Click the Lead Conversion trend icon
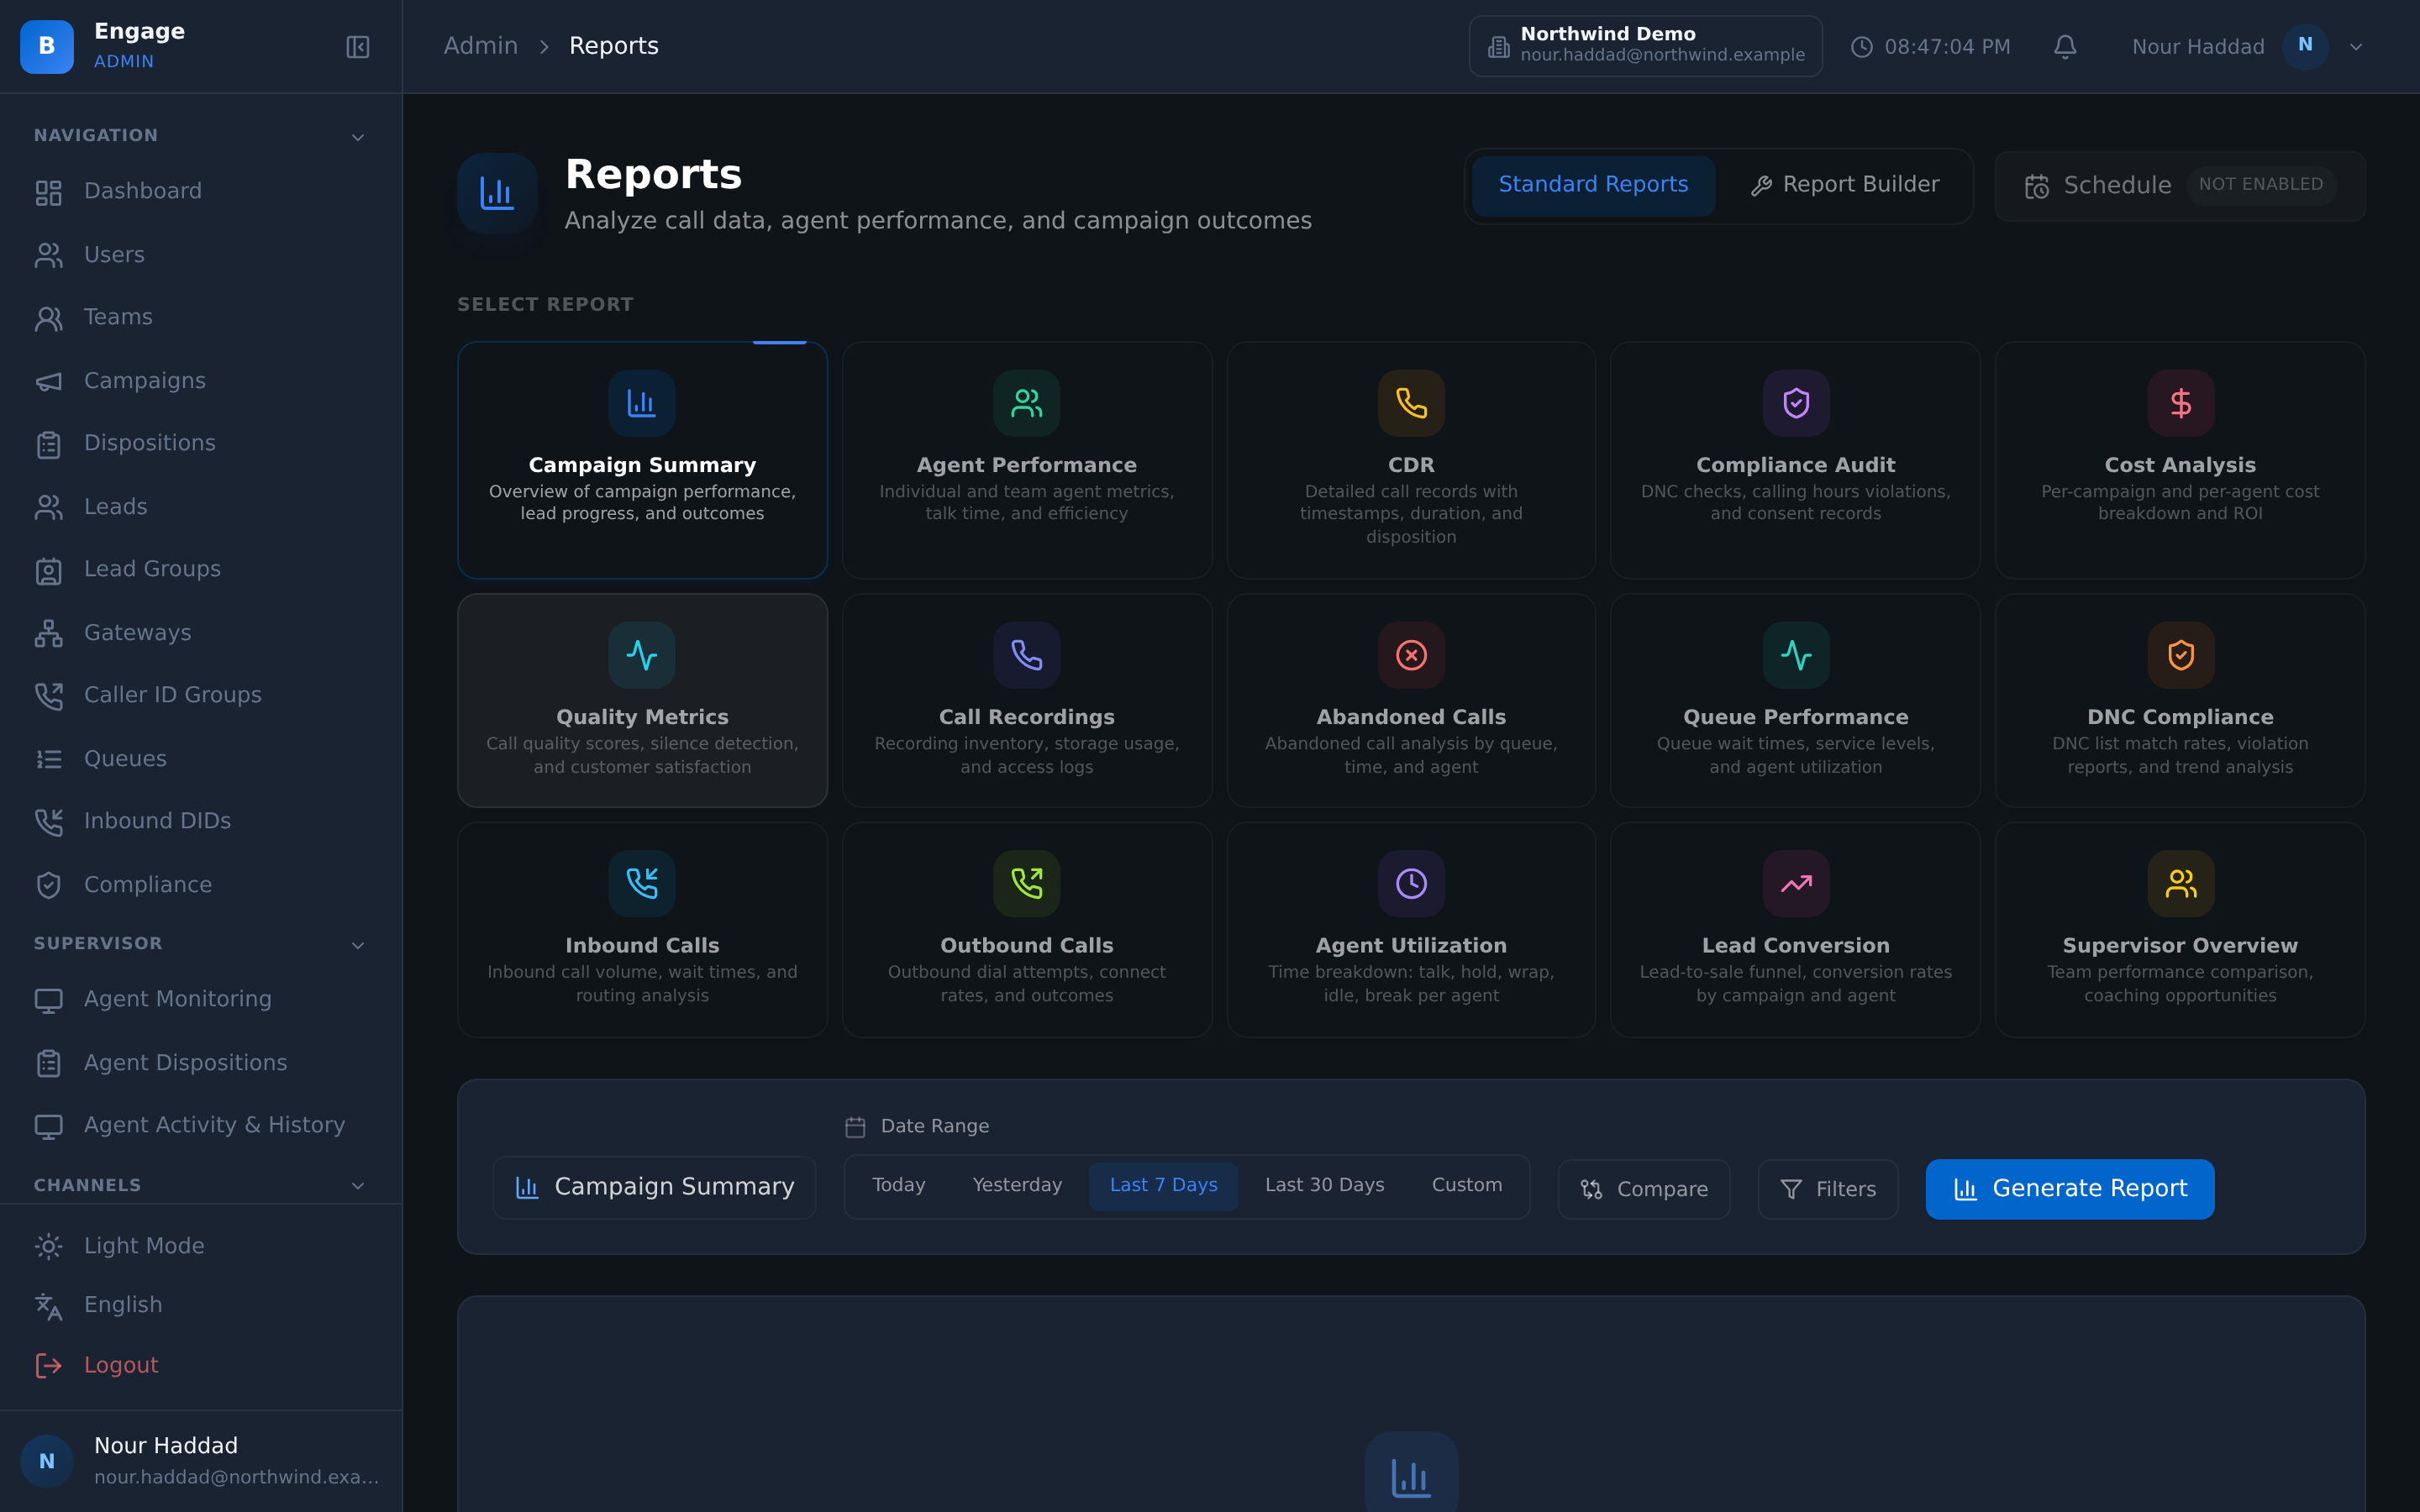Screen dimensions: 2420x1512 click(x=1796, y=883)
